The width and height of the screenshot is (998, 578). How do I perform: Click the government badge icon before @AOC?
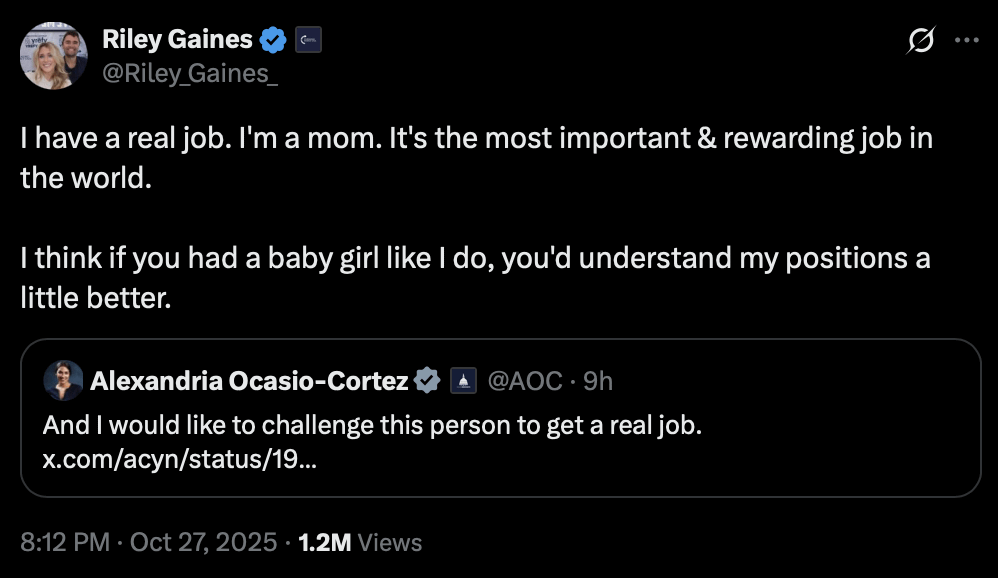(x=463, y=380)
